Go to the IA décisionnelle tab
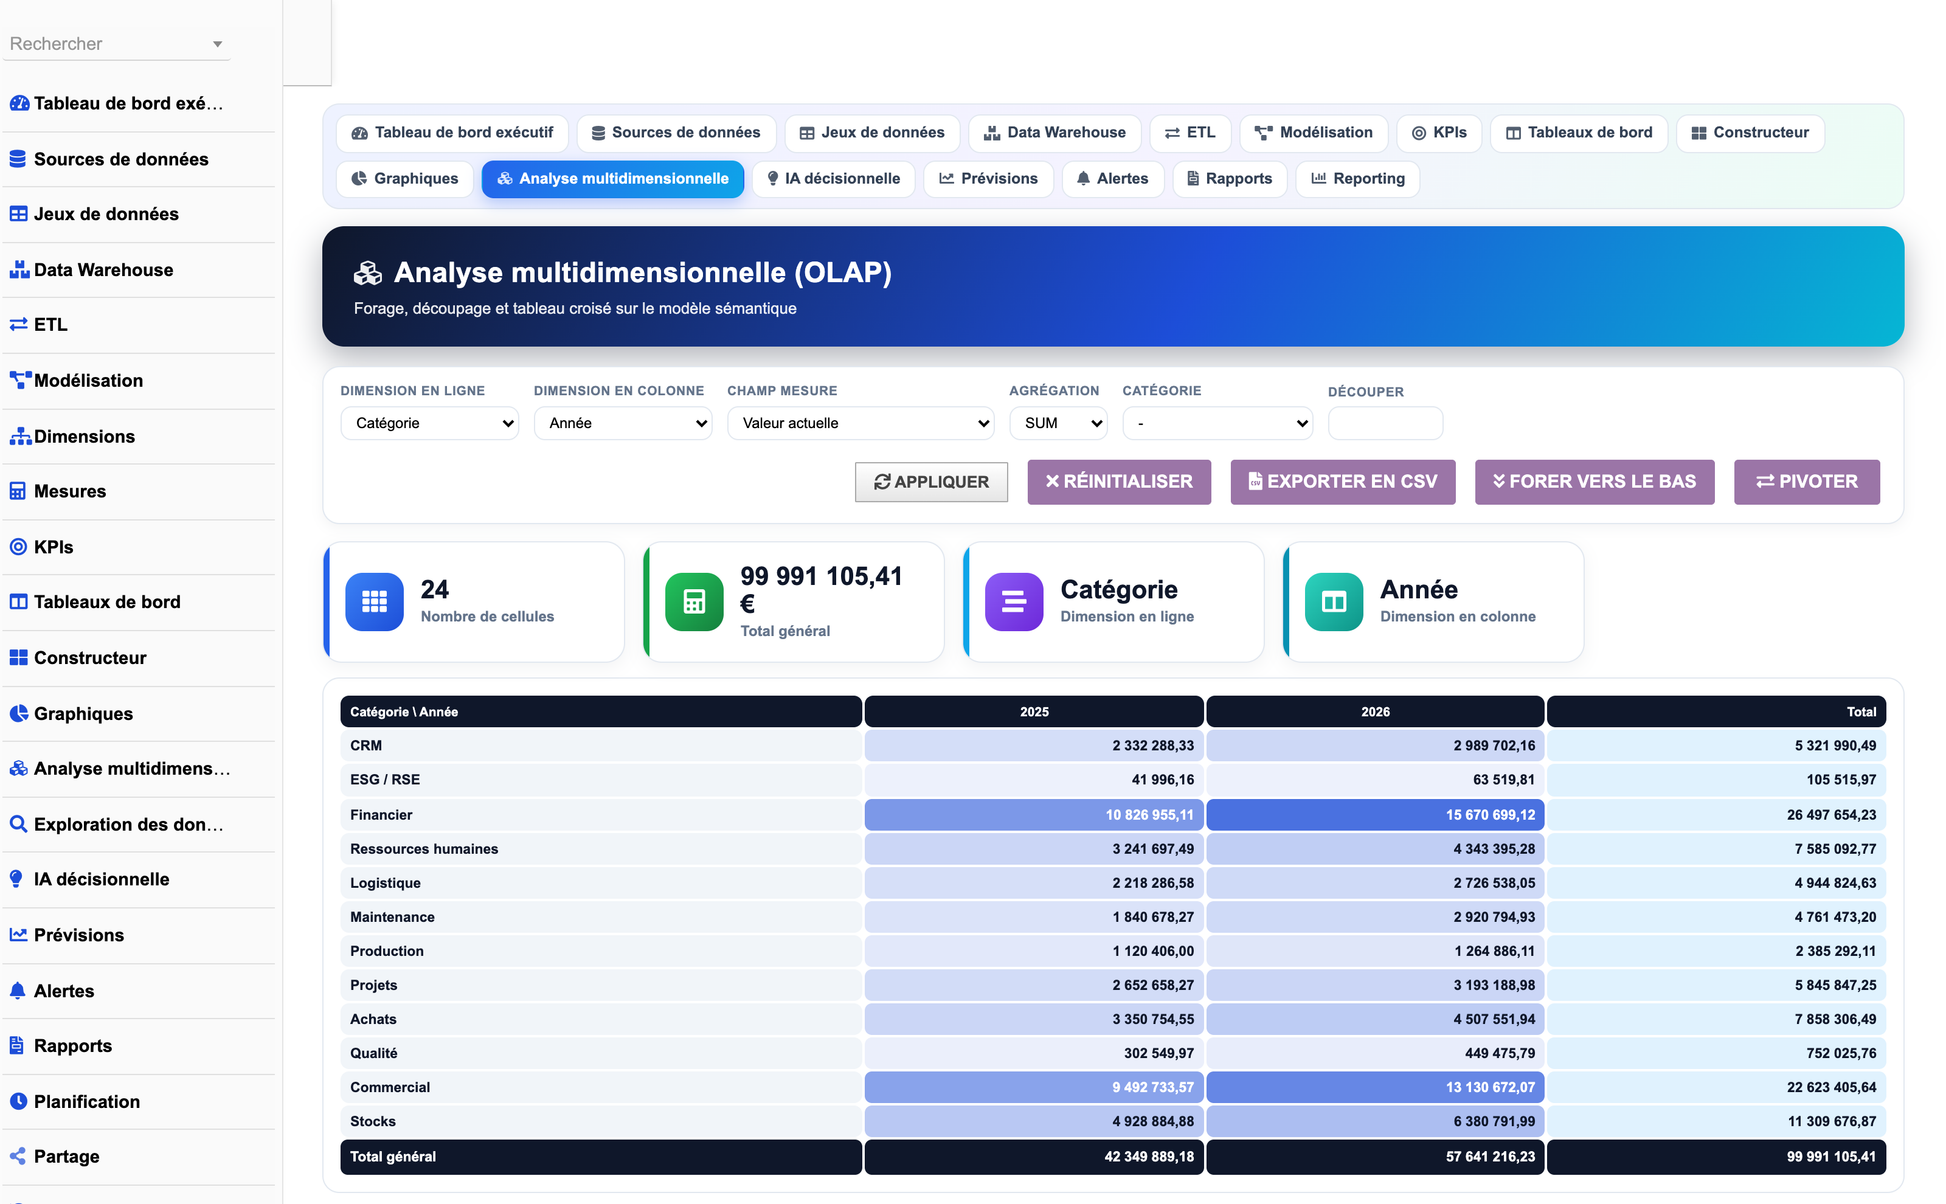This screenshot has width=1946, height=1204. (x=834, y=178)
